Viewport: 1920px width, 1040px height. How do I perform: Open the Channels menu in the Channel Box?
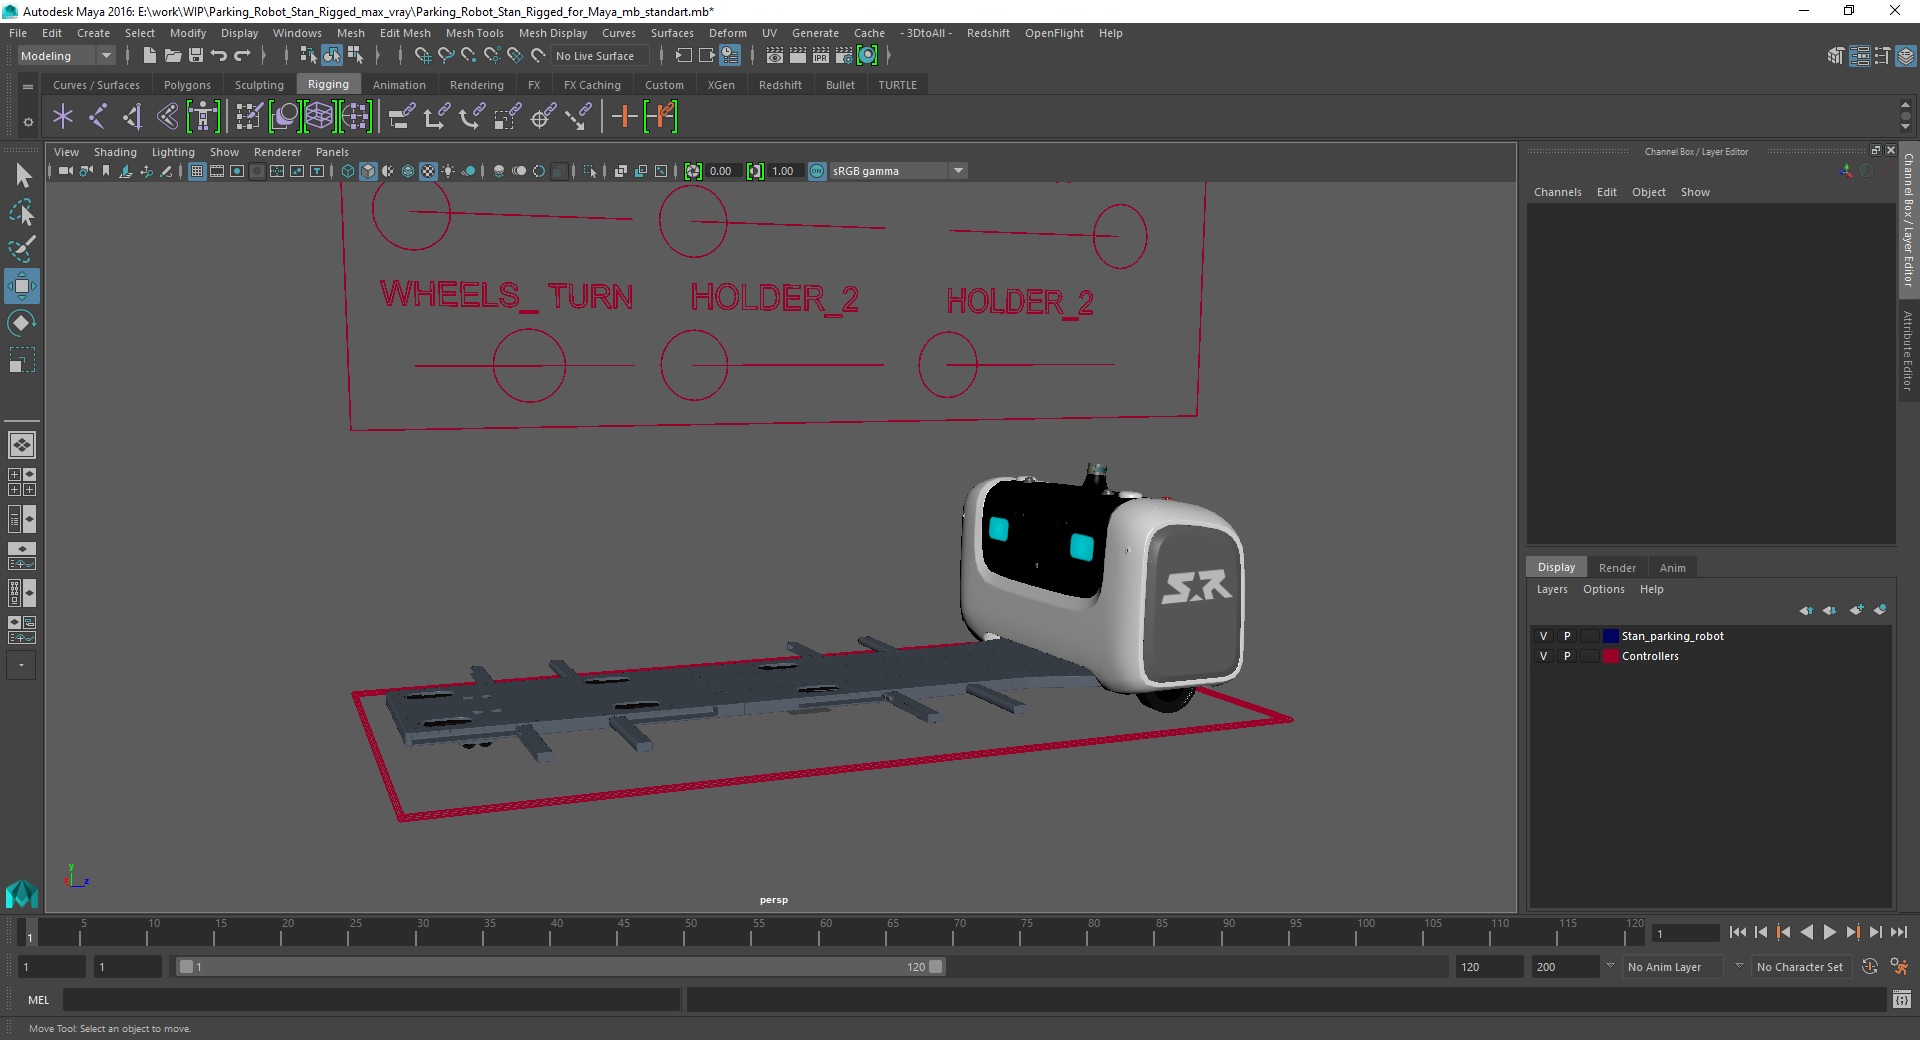1557,192
